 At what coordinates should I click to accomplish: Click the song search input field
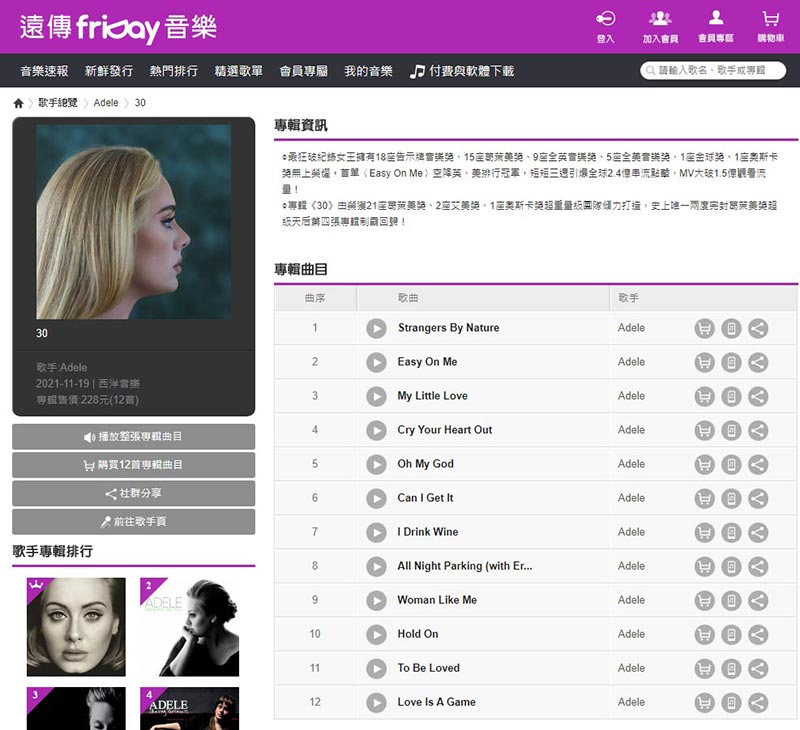click(713, 70)
